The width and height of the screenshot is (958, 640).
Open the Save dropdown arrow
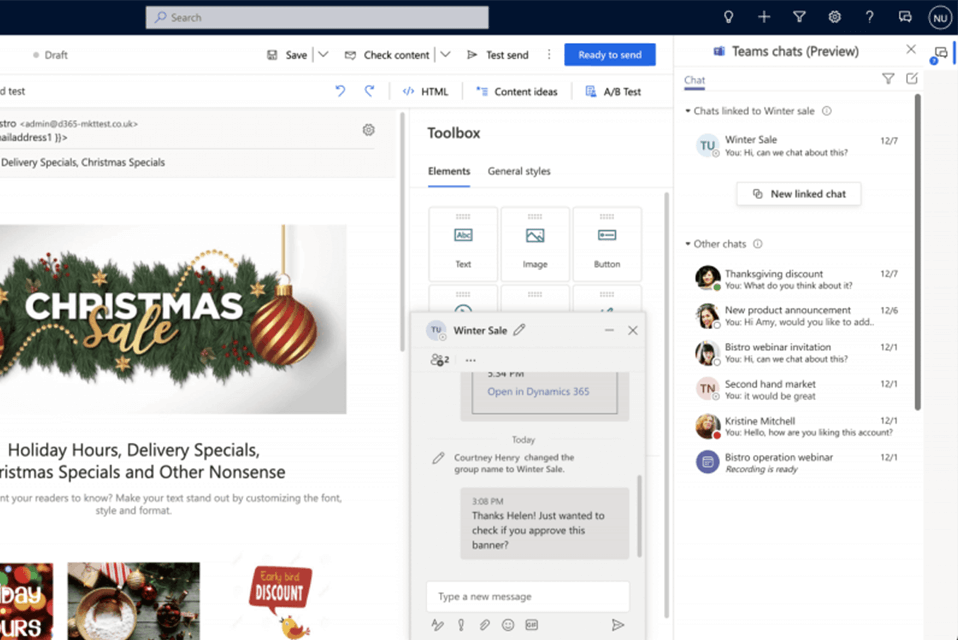323,55
